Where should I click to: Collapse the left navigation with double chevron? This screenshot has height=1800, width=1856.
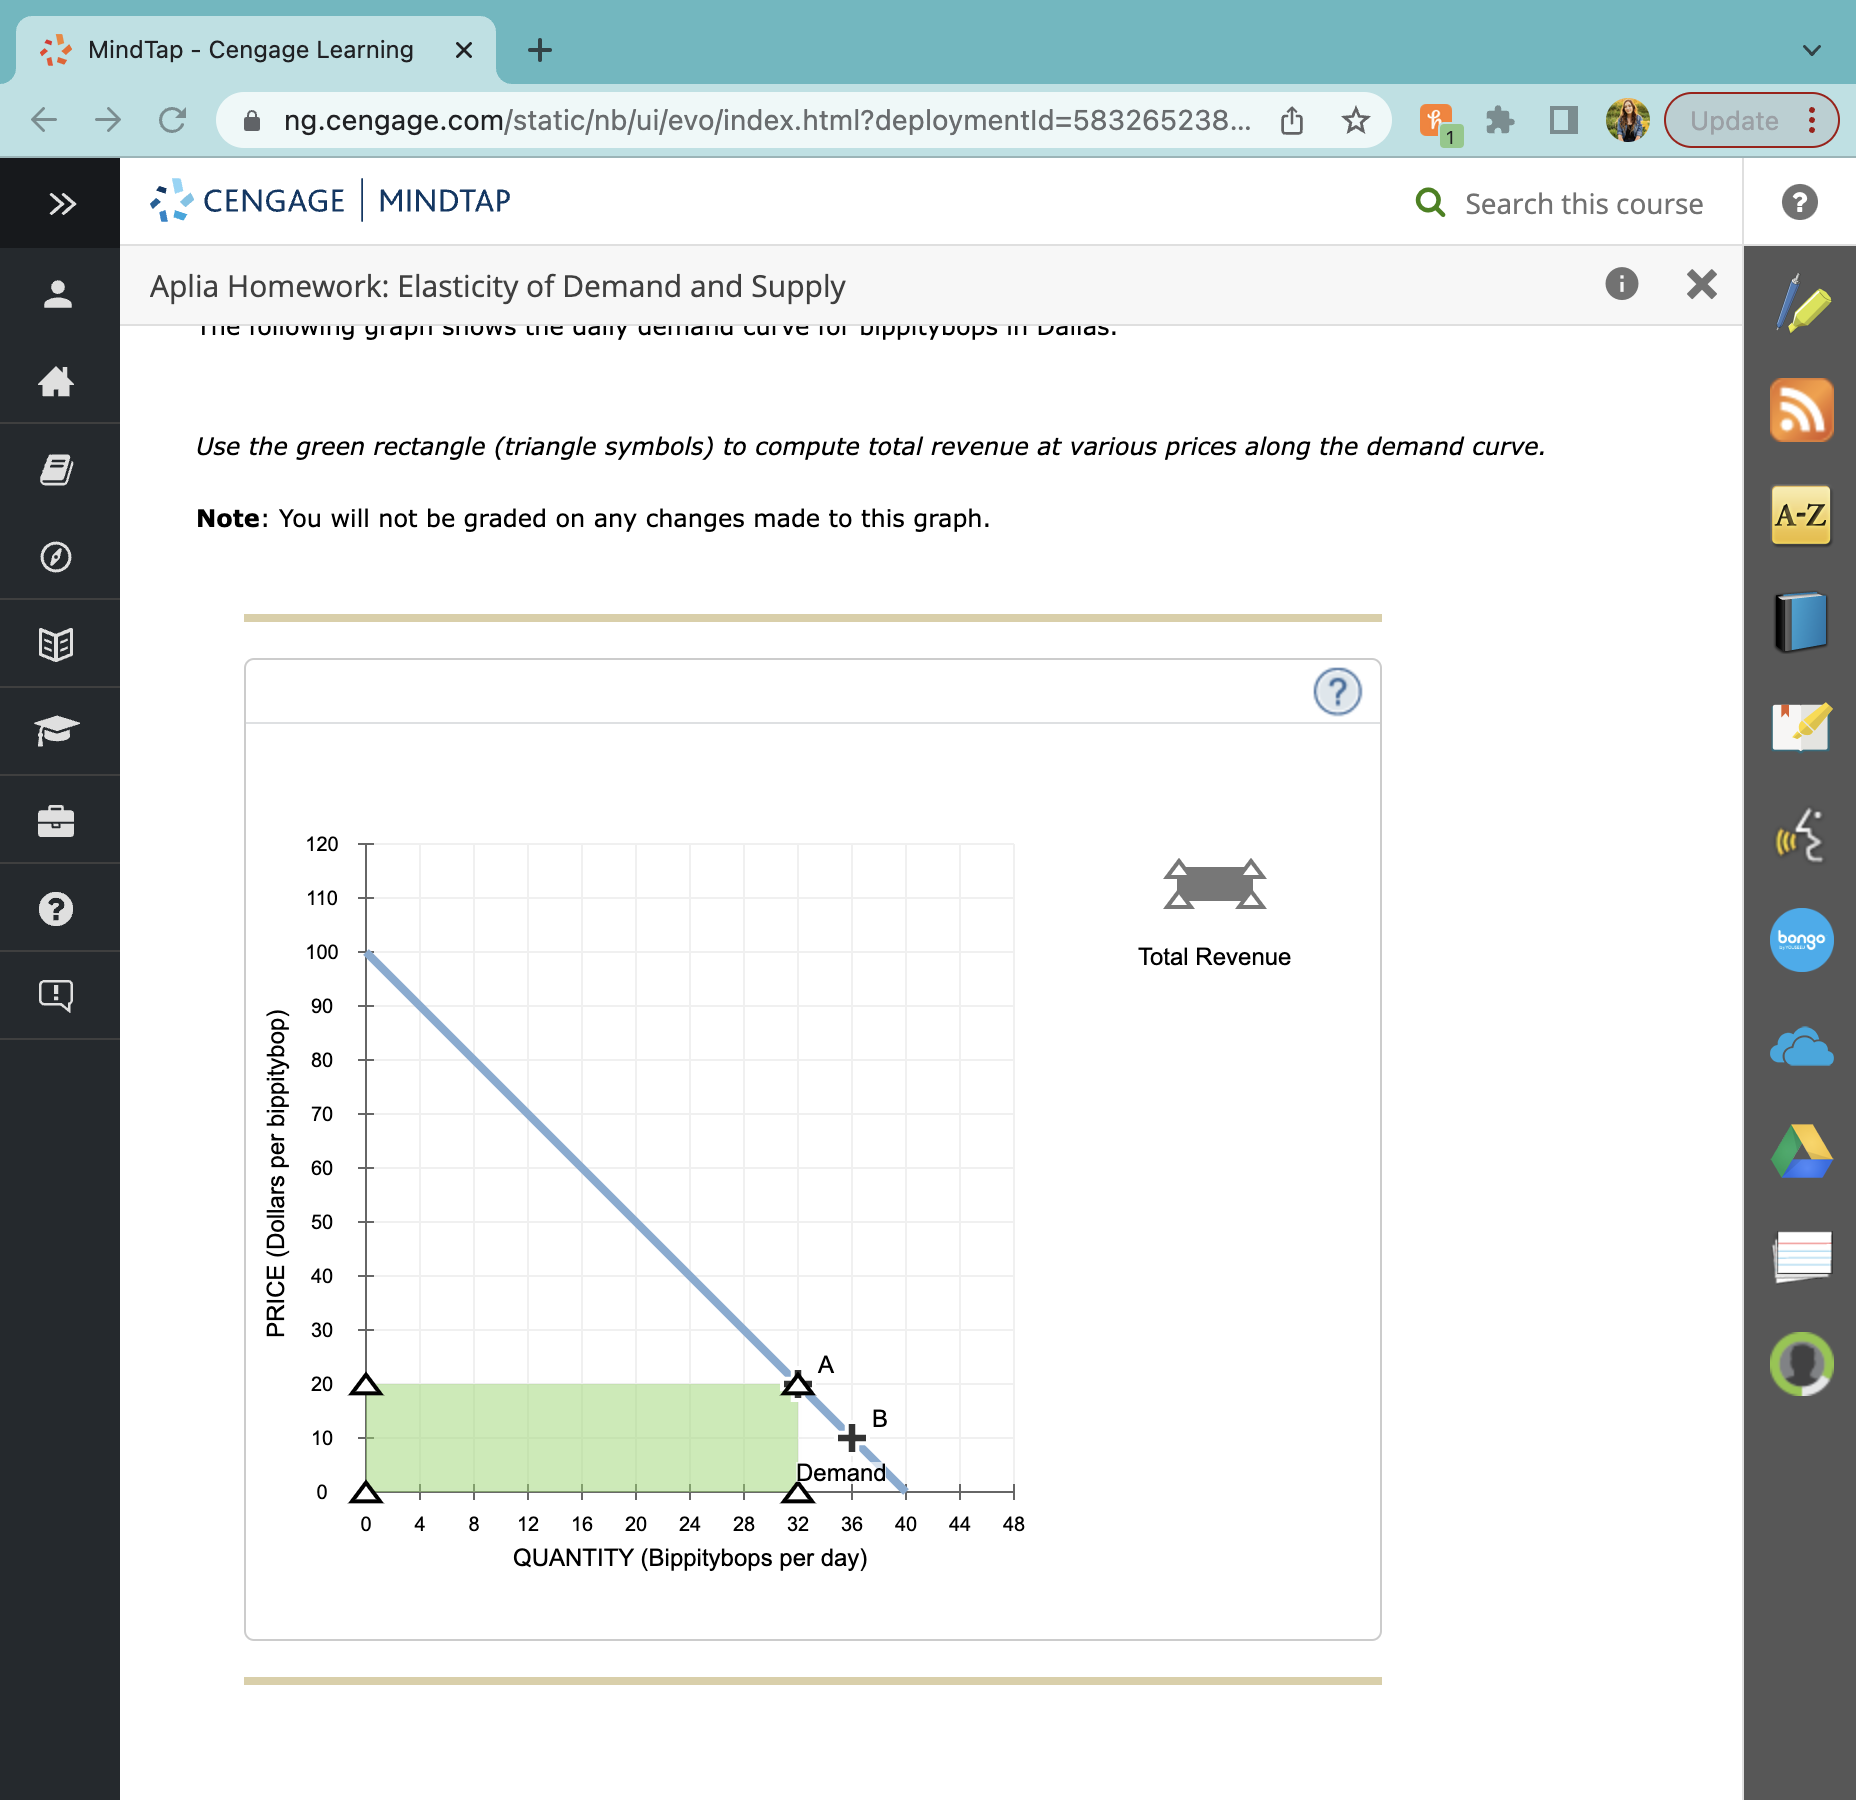click(x=62, y=203)
